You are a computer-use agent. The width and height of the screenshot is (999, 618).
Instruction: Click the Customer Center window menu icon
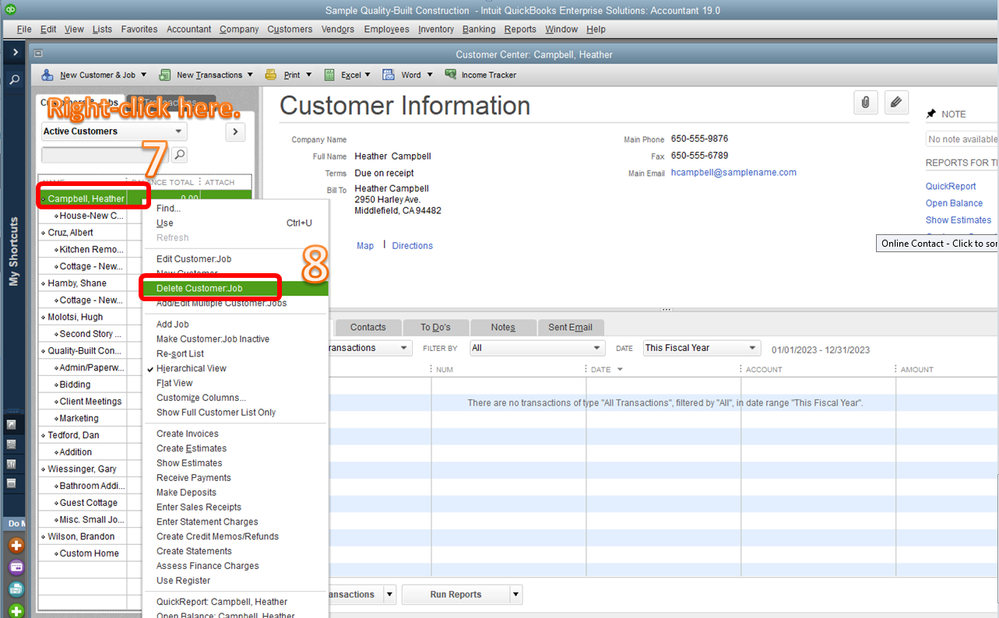click(x=38, y=54)
